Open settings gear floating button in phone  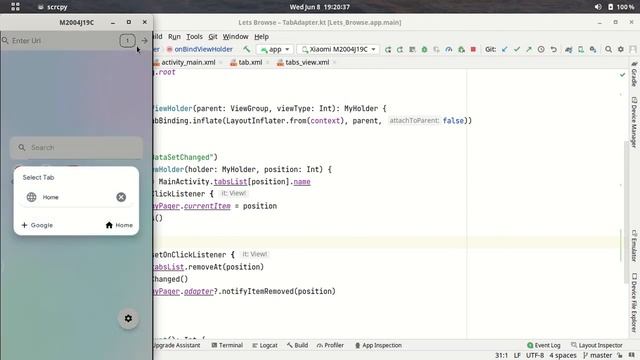(128, 318)
